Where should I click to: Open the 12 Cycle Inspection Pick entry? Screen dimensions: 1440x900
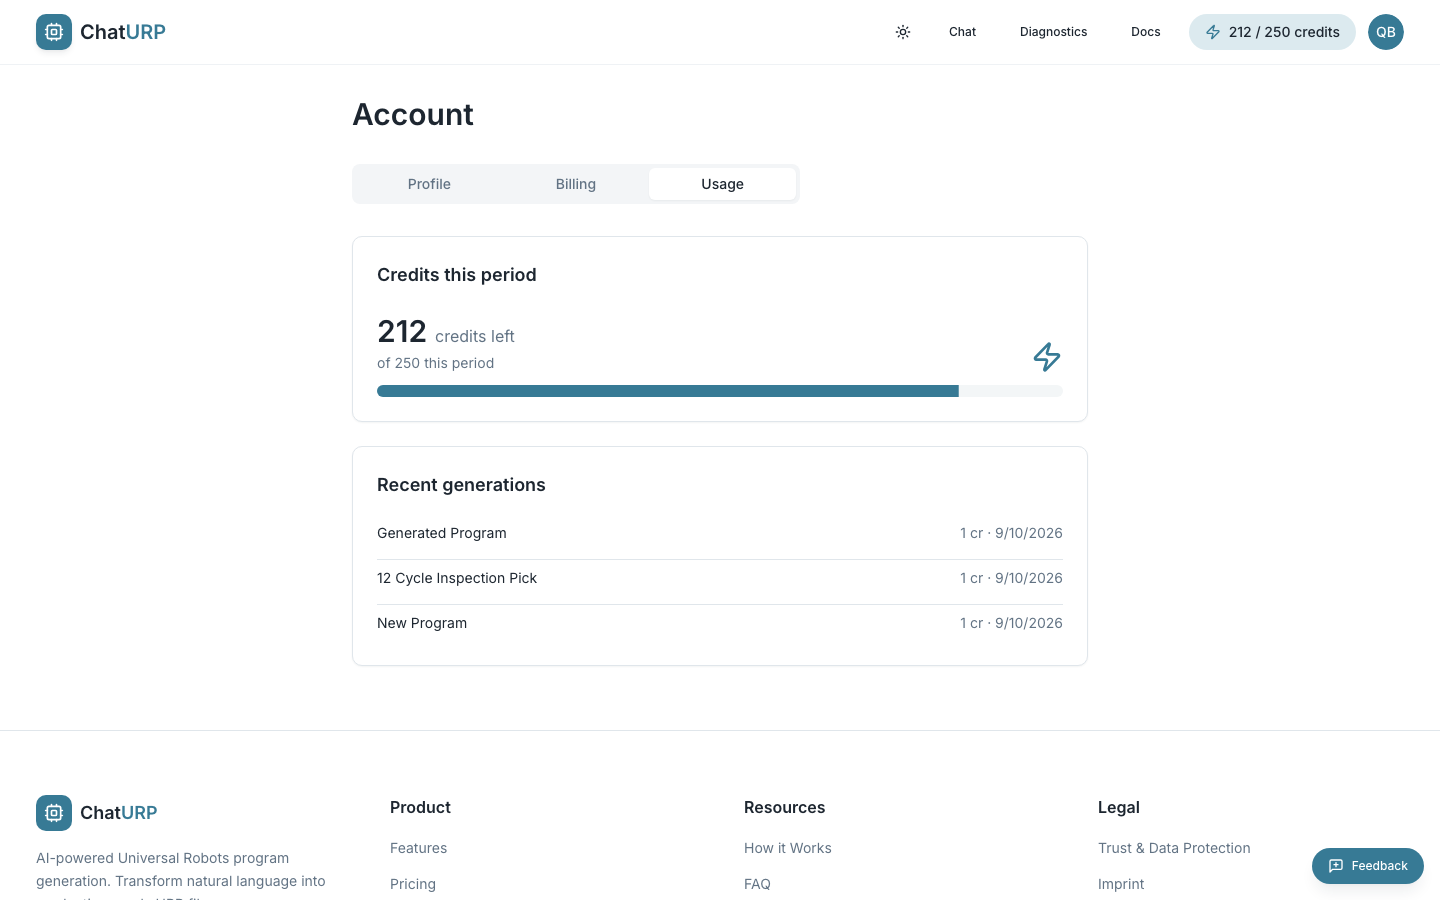(720, 578)
